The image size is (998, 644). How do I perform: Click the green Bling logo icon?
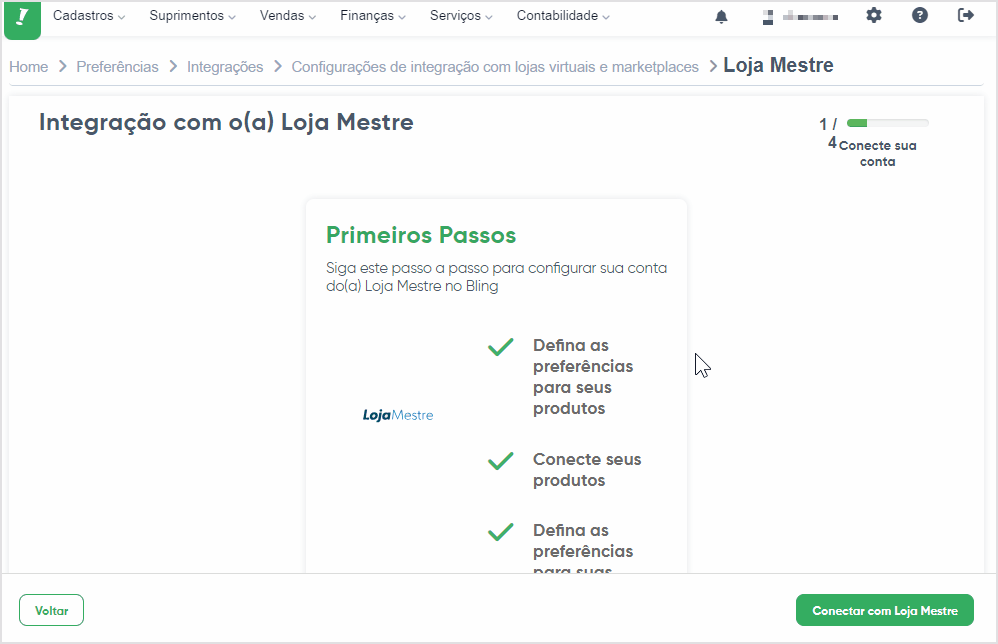[22, 19]
